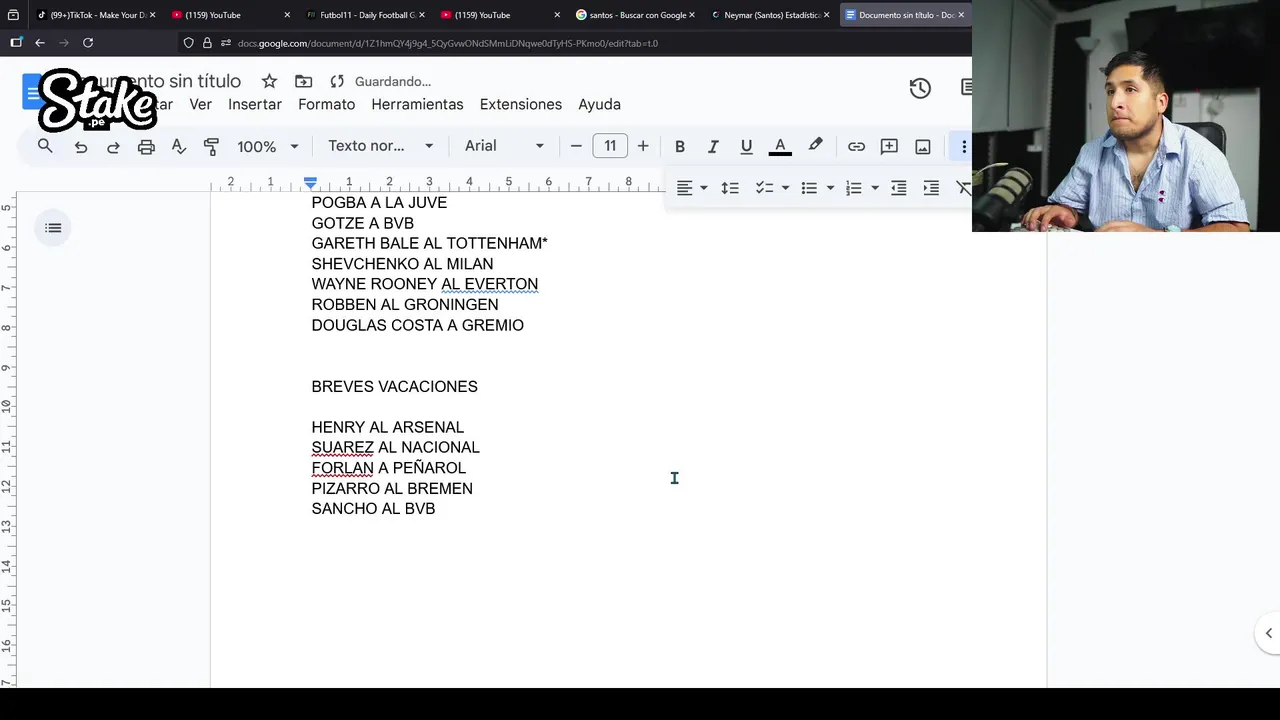Image resolution: width=1280 pixels, height=720 pixels.
Task: Open the highlight color pen
Action: coord(816,146)
